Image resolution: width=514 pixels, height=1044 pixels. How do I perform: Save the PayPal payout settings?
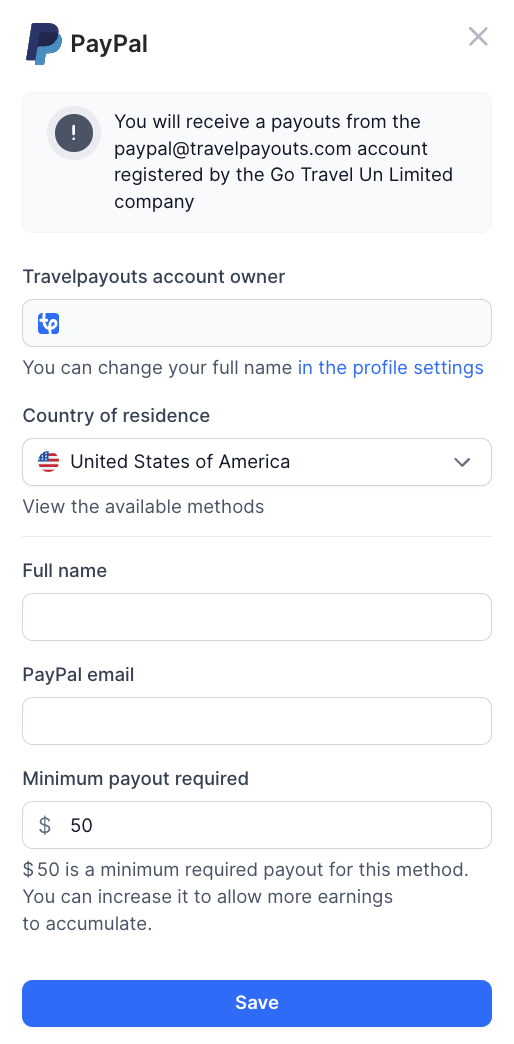[x=257, y=1003]
